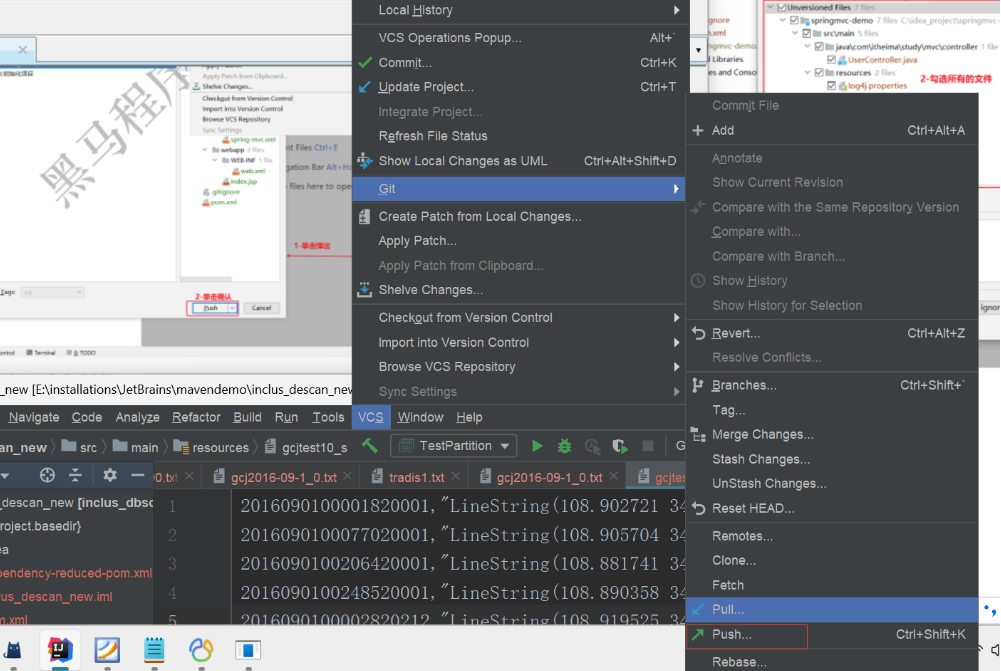Click the main breadcrumb folder
The image size is (1001, 671).
tap(136, 448)
